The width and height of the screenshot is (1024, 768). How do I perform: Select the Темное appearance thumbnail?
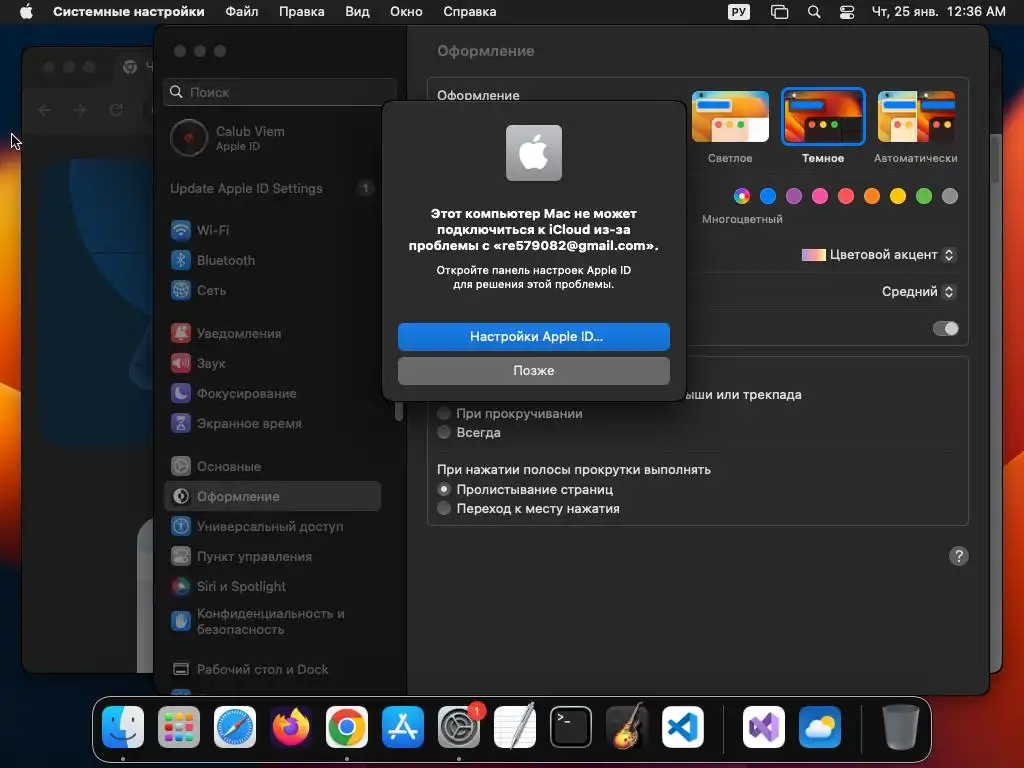[x=823, y=116]
